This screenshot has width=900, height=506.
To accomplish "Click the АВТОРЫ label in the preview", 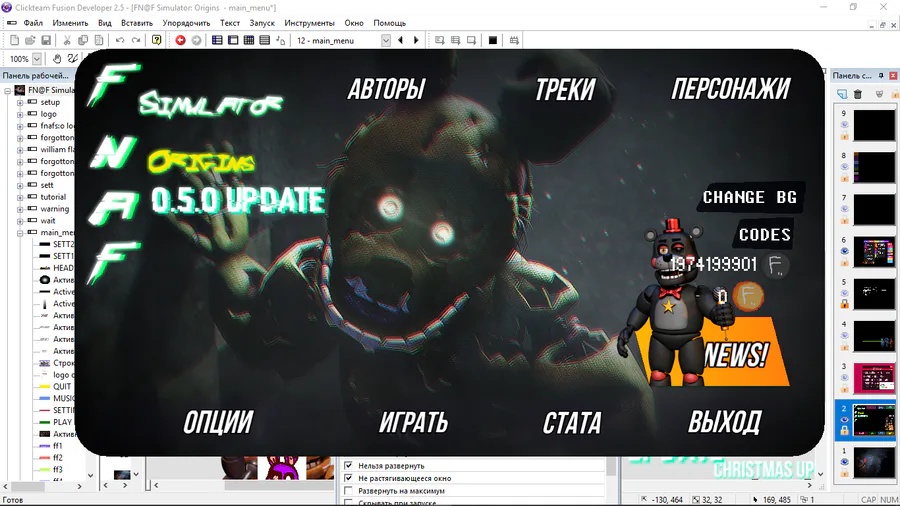I will (386, 89).
